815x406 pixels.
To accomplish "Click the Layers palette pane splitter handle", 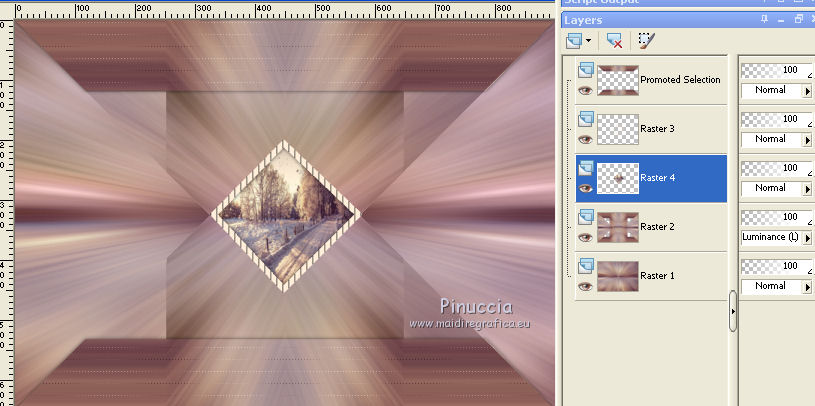I will 733,311.
